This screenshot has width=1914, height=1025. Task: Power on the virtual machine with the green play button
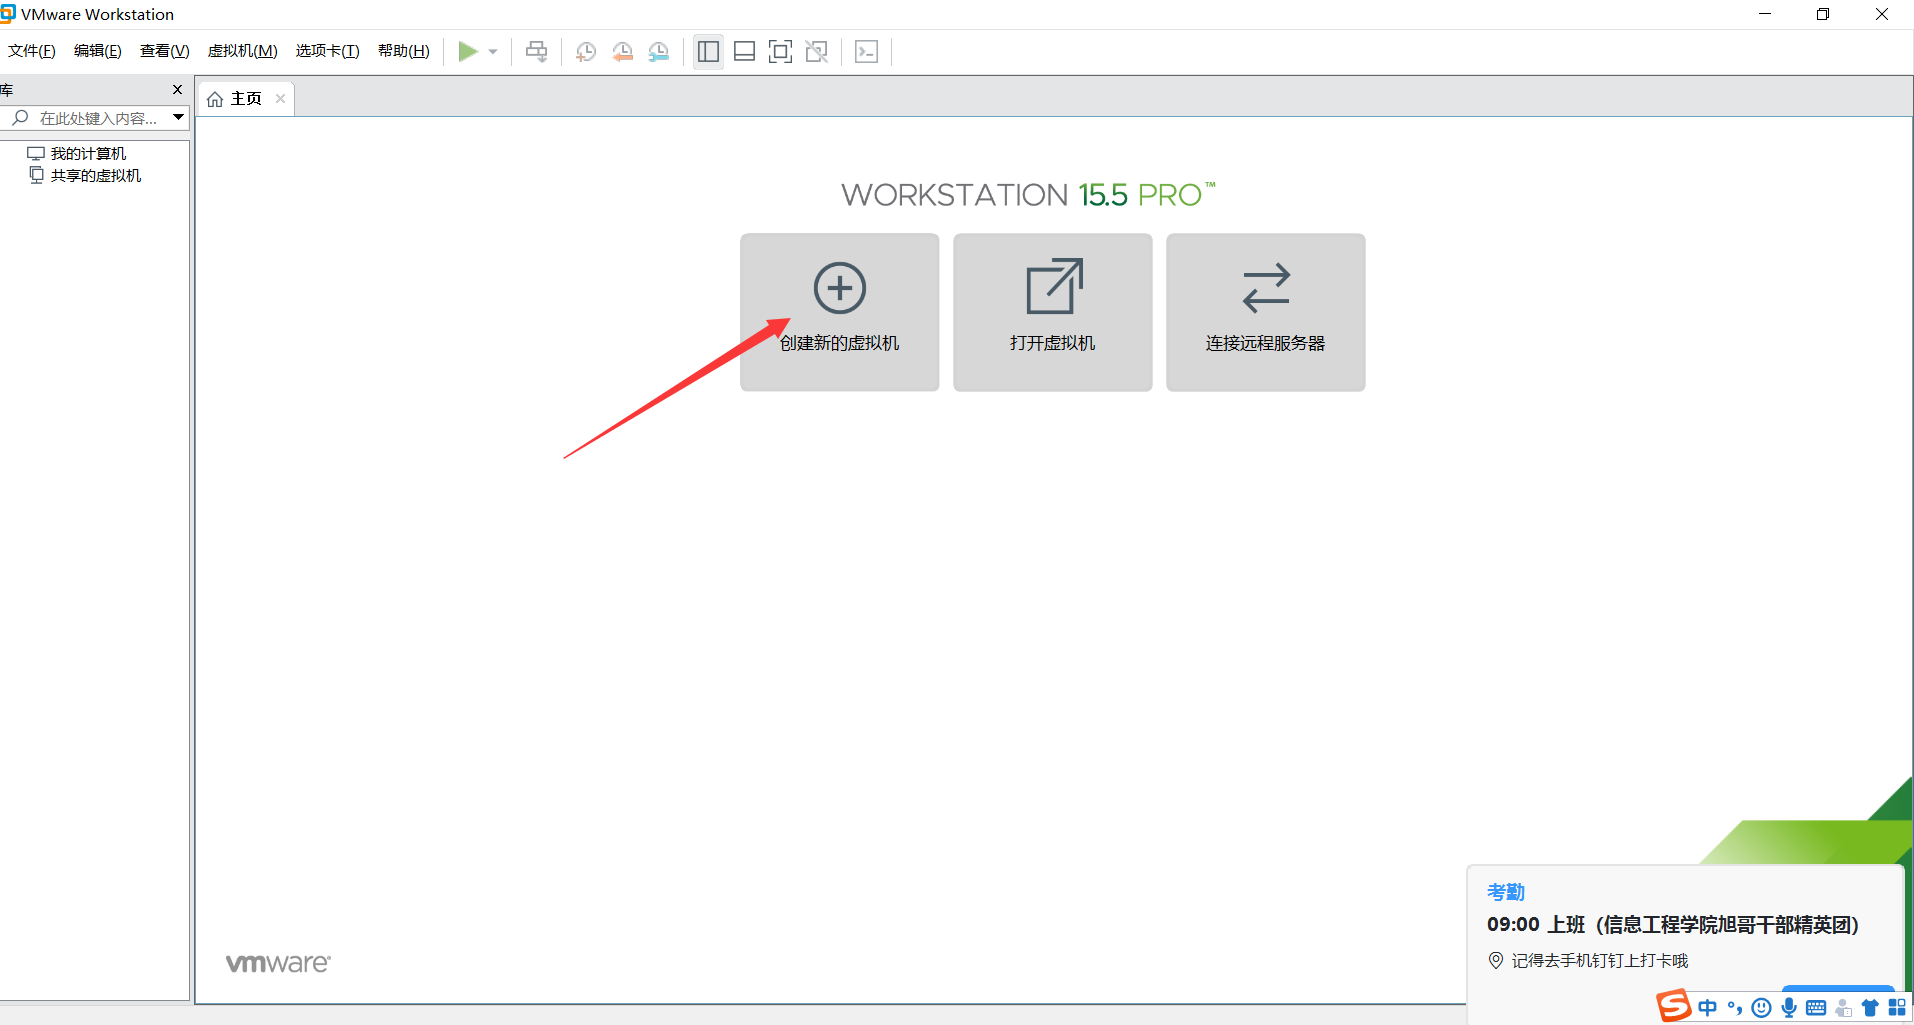pos(467,52)
